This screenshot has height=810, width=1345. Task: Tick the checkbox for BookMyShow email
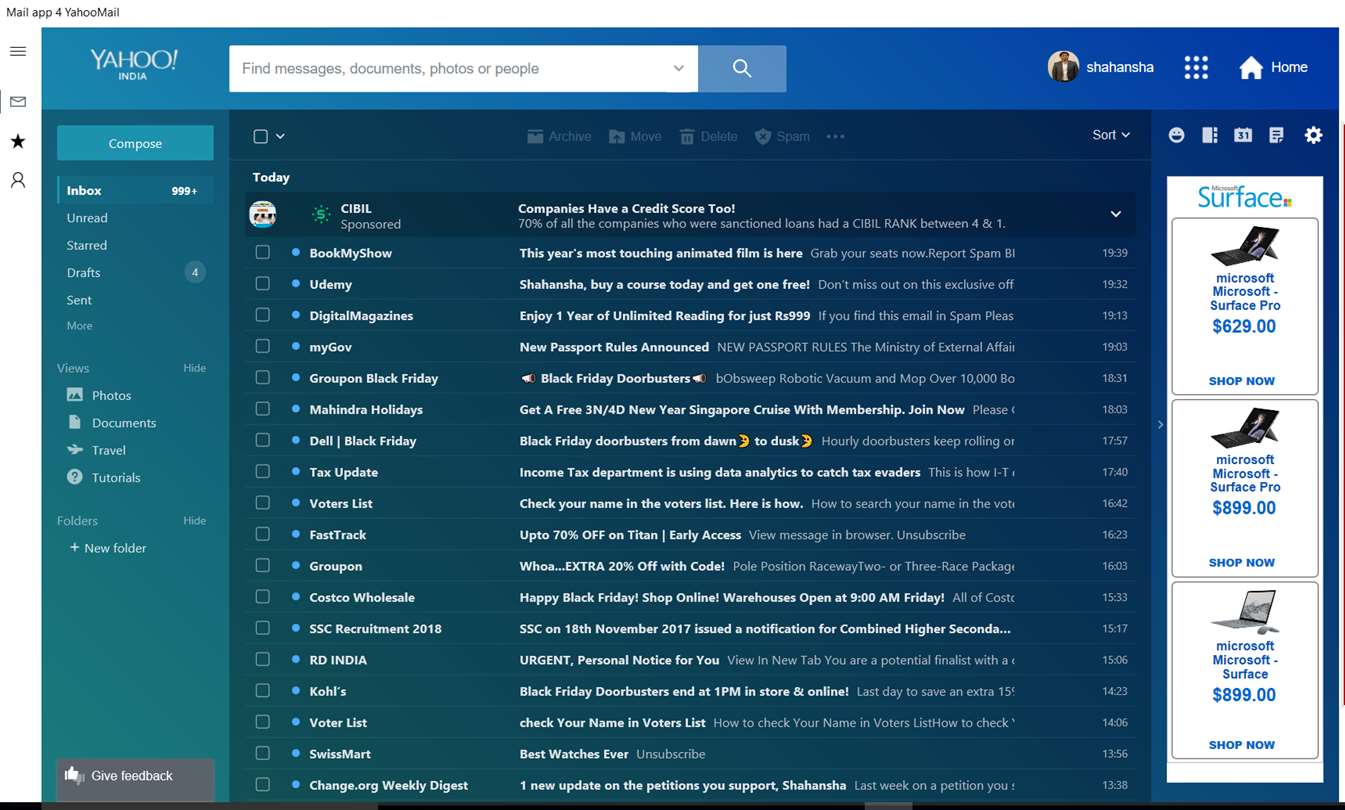pyautogui.click(x=262, y=253)
